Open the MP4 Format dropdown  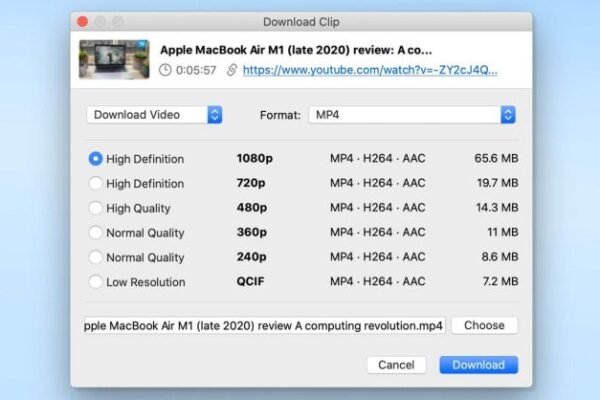coord(412,115)
